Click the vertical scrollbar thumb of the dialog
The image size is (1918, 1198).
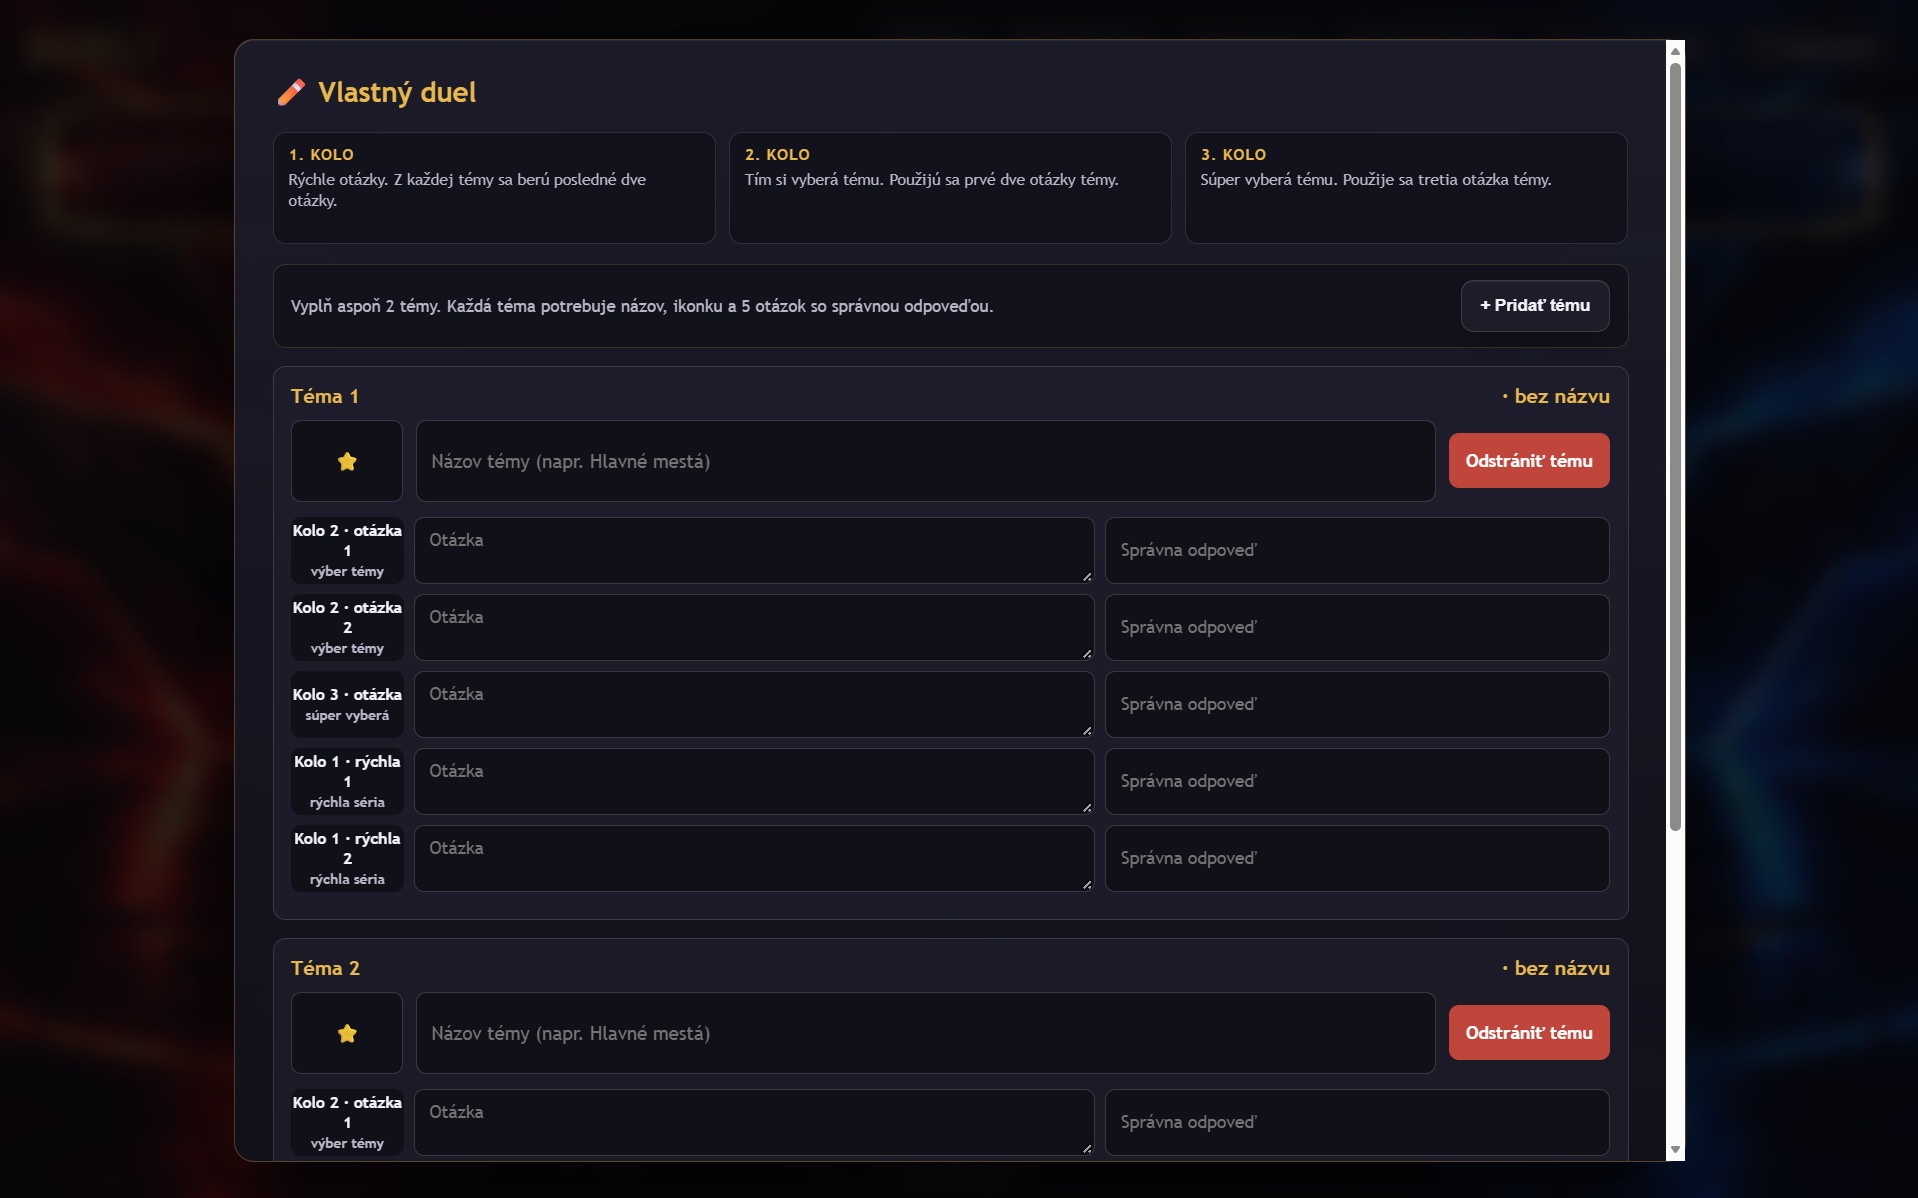tap(1675, 447)
